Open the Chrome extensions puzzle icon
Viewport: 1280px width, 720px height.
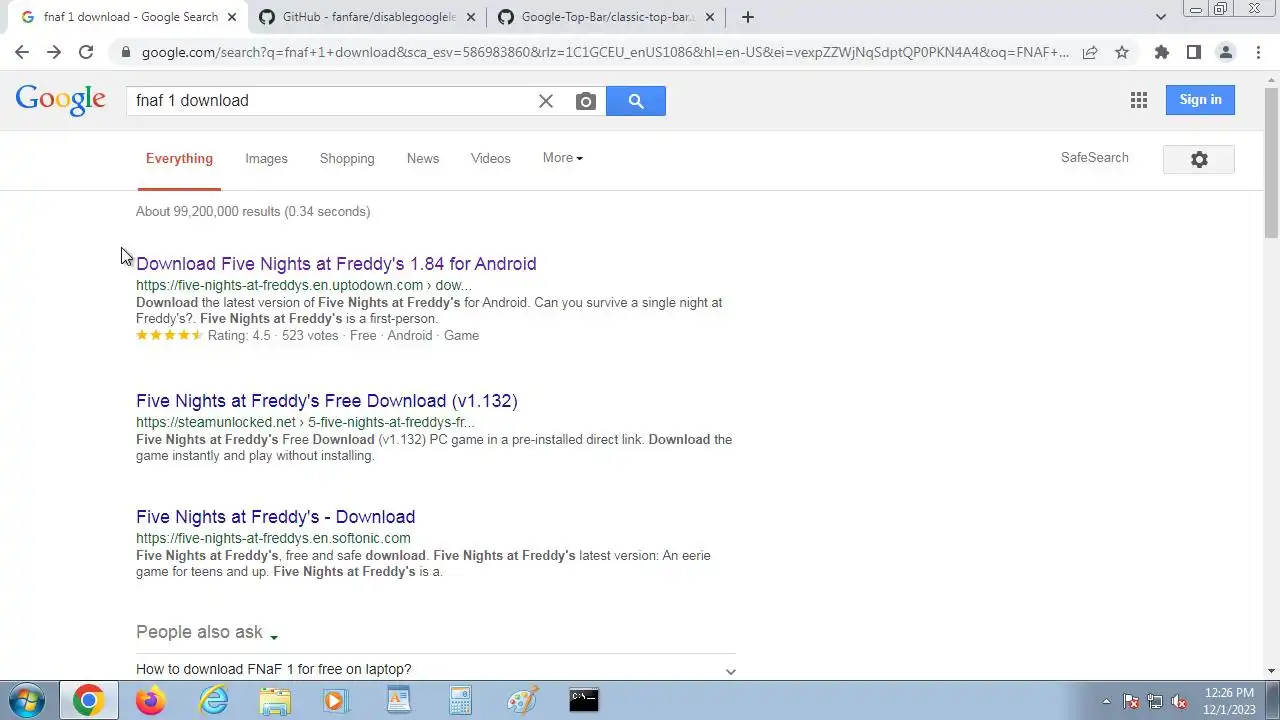tap(1161, 52)
